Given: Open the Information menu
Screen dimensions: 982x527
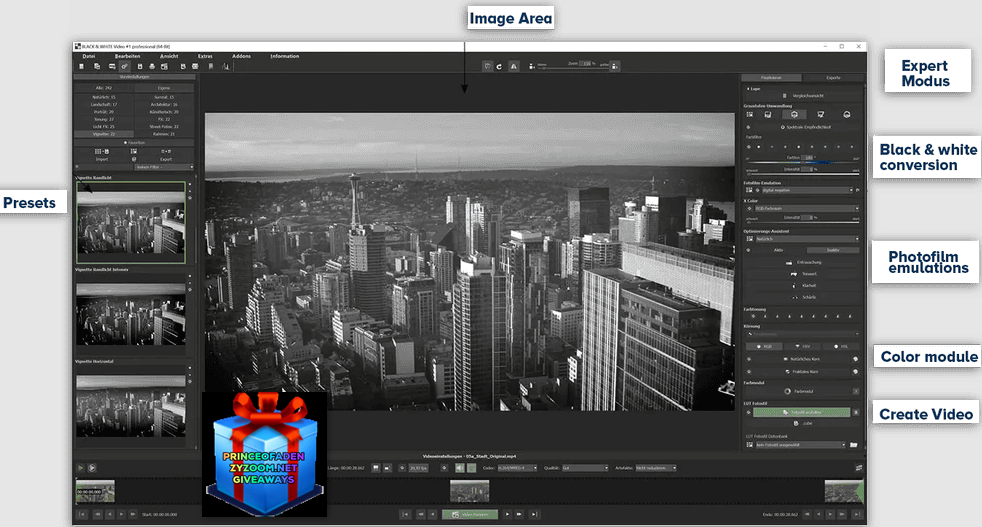Looking at the screenshot, I should (284, 56).
